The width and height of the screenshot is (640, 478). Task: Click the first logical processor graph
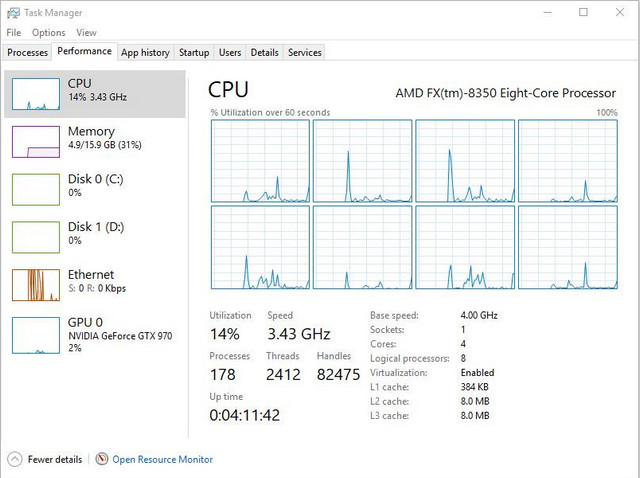coord(259,160)
